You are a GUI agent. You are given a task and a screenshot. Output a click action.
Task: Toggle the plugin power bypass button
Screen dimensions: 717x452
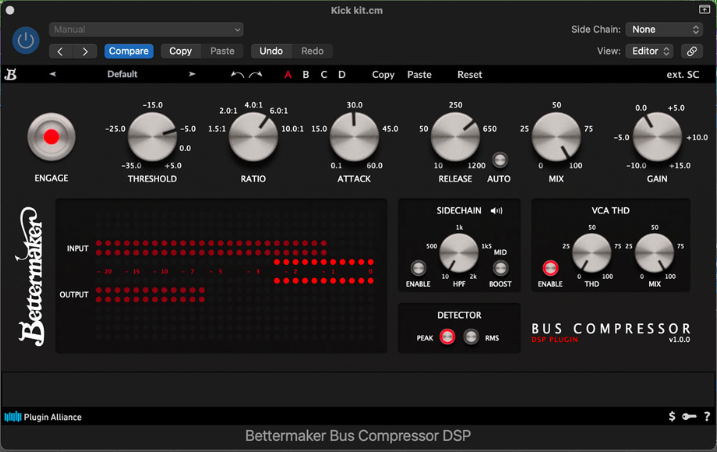(26, 41)
